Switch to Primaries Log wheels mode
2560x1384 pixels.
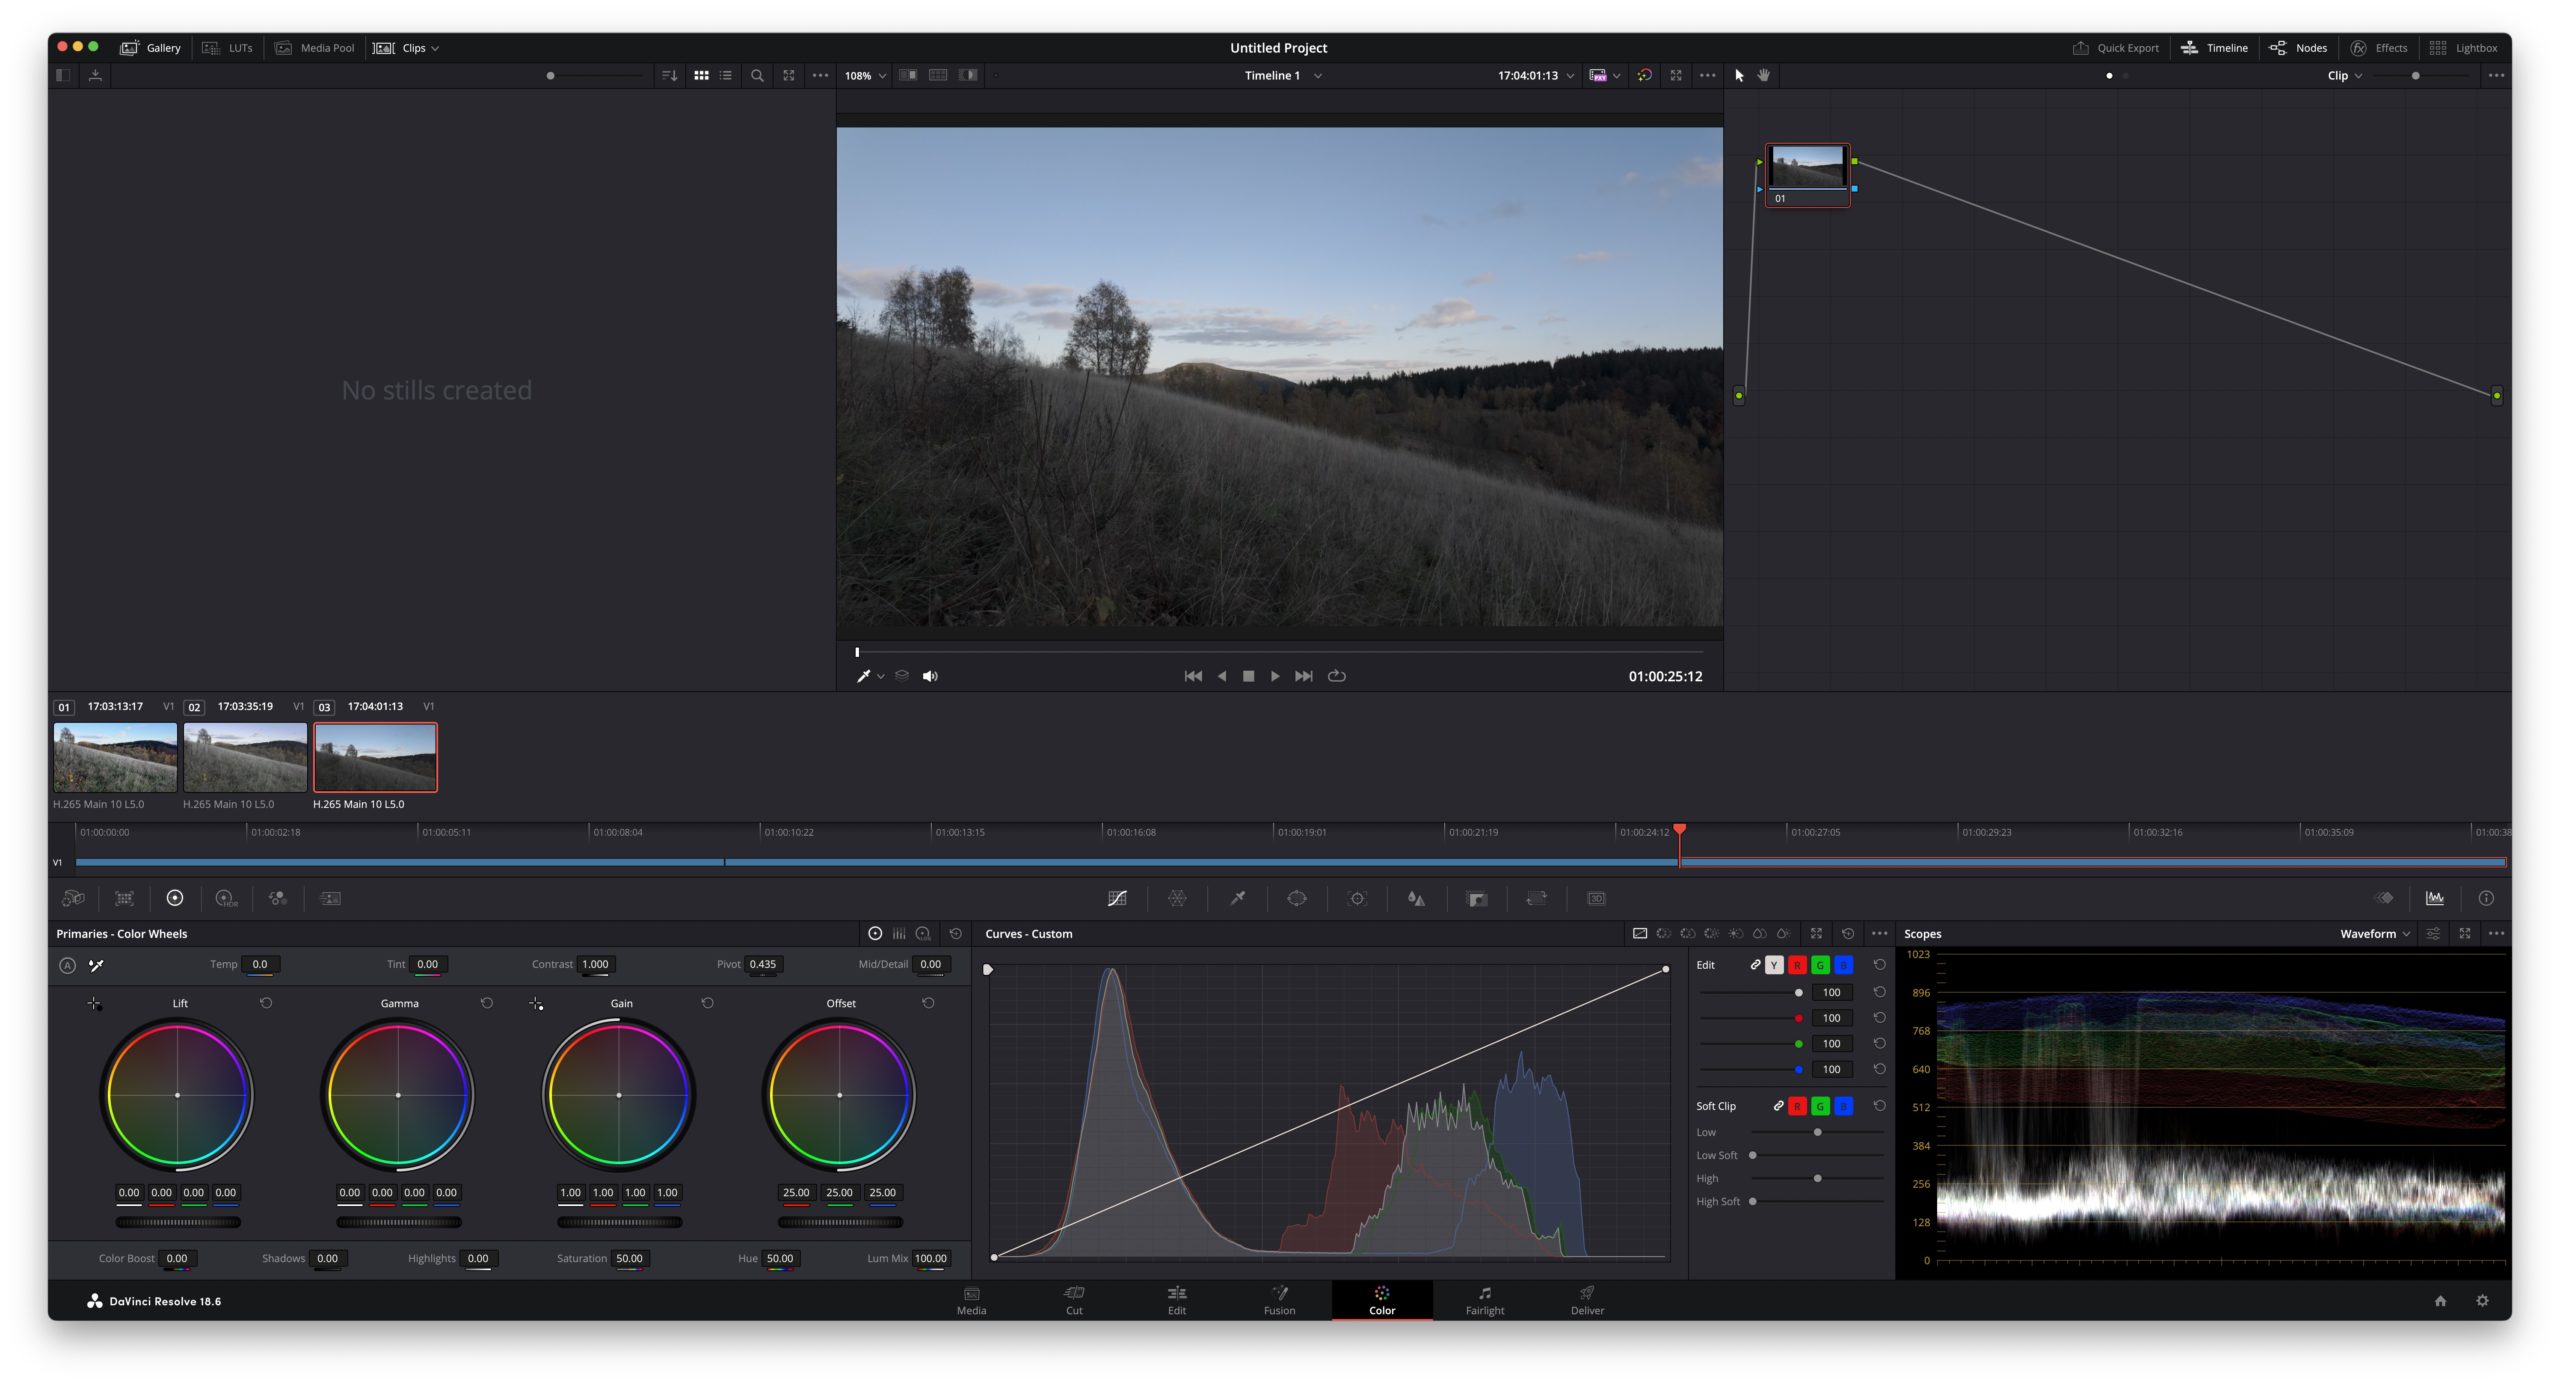coord(923,933)
